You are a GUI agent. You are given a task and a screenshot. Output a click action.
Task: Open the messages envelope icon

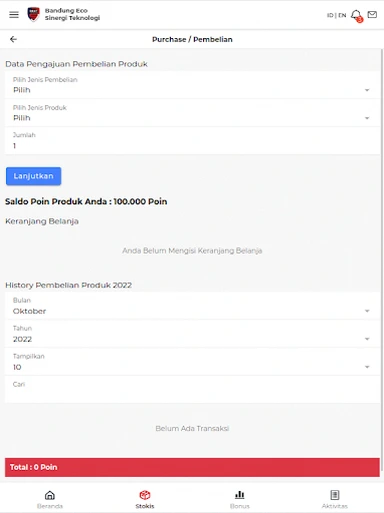[x=372, y=15]
